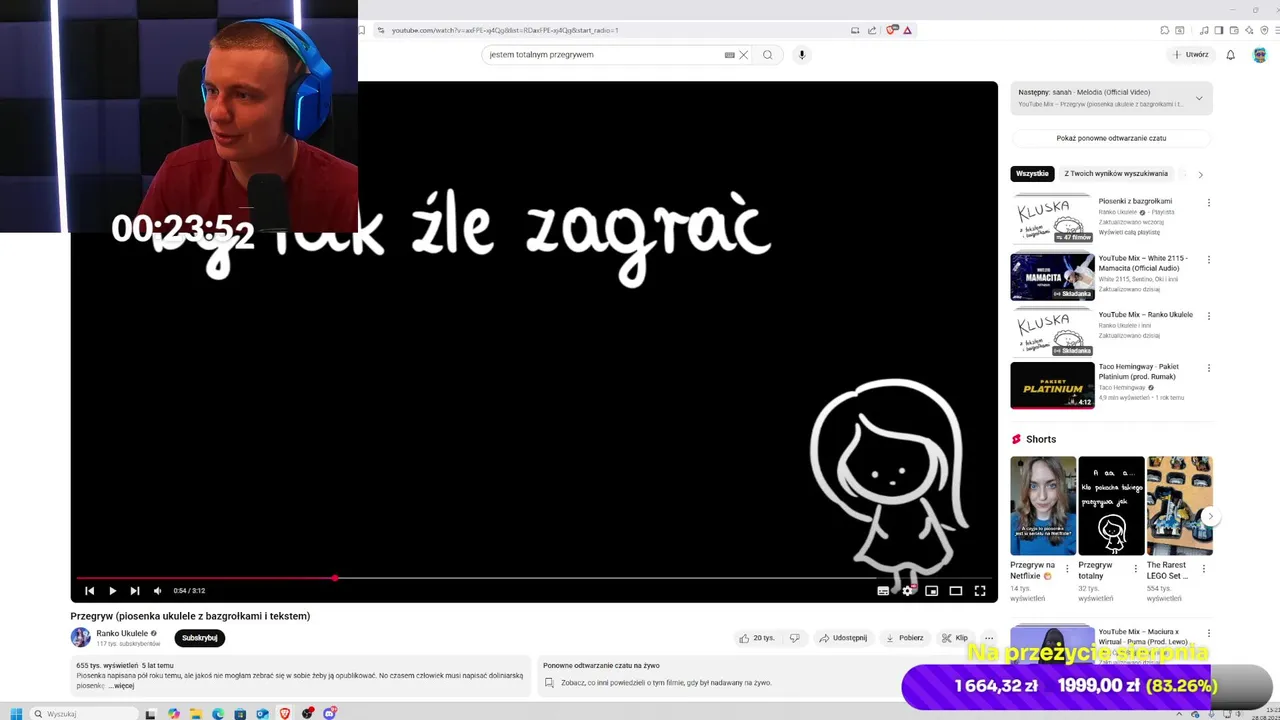Open YouTube Mix Mamacita thumbnail
The width and height of the screenshot is (1280, 720).
[1052, 277]
